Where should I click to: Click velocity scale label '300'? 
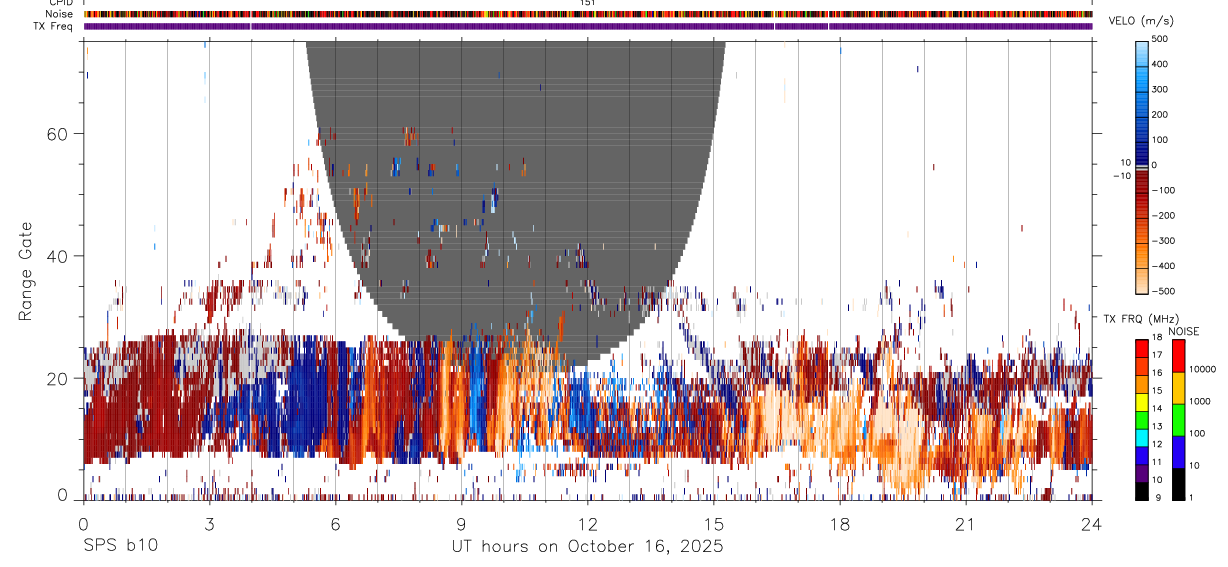1160,89
